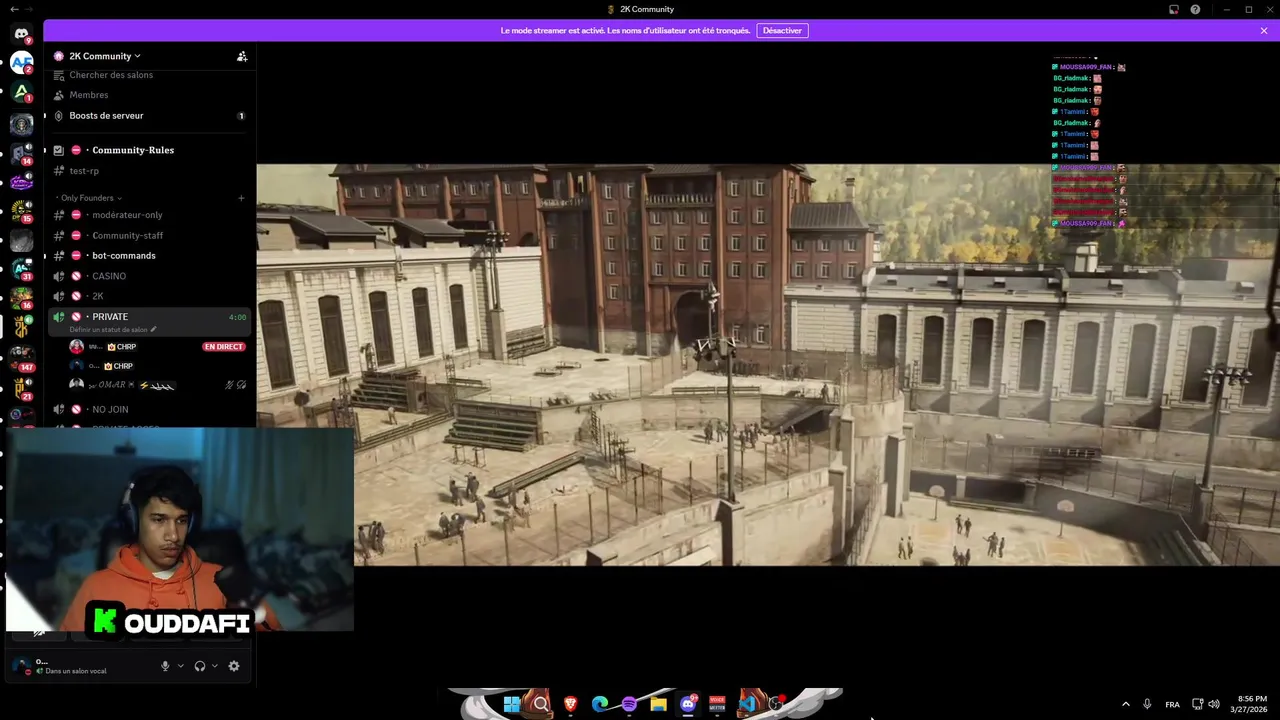Open the Community-Rules channel
This screenshot has width=1280, height=720.
click(148, 150)
